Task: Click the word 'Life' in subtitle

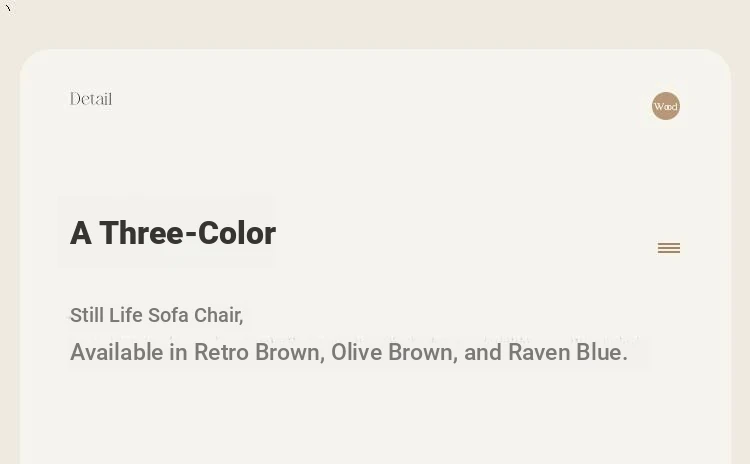Action: [x=126, y=316]
